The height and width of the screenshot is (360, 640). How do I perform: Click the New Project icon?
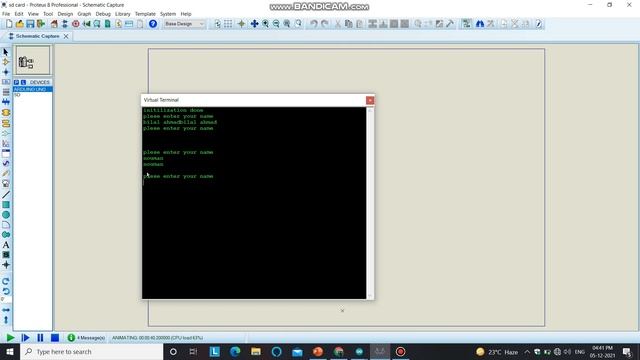[9, 24]
